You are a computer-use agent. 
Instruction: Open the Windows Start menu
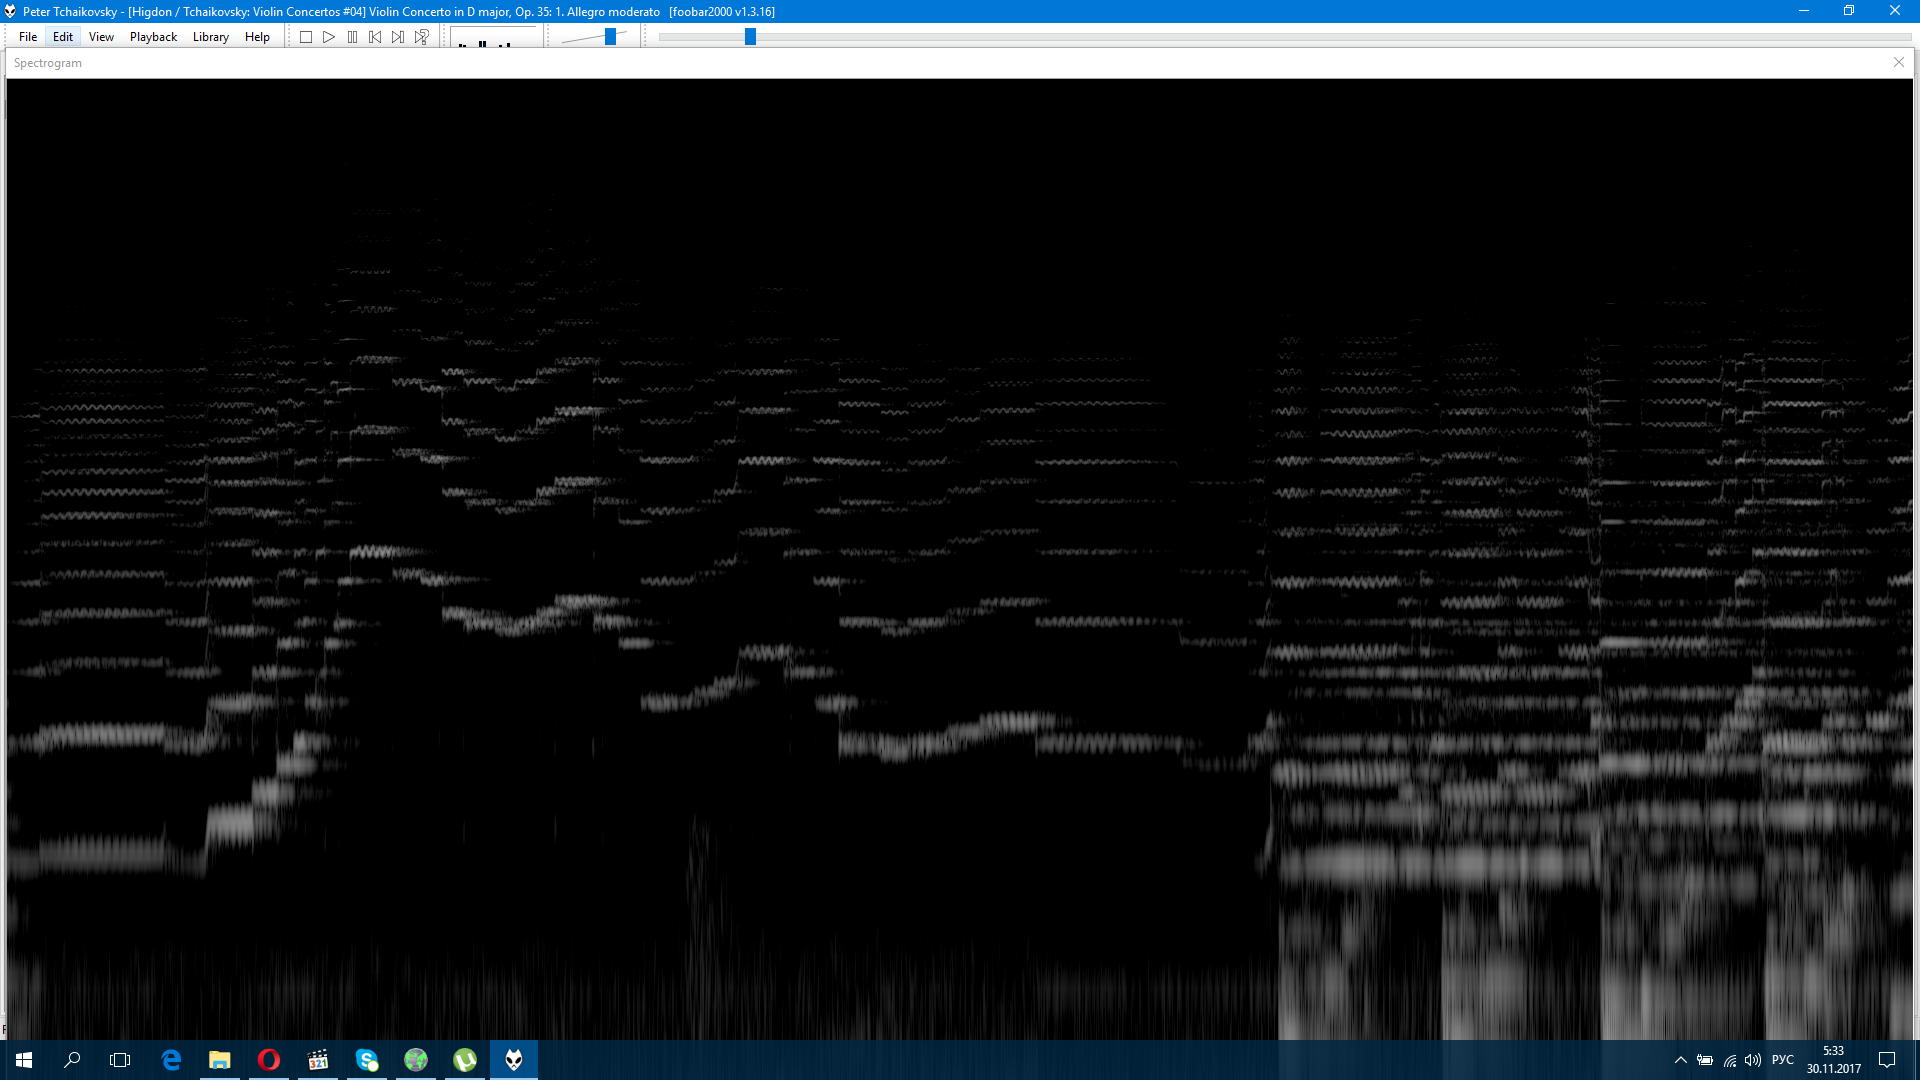24,1060
